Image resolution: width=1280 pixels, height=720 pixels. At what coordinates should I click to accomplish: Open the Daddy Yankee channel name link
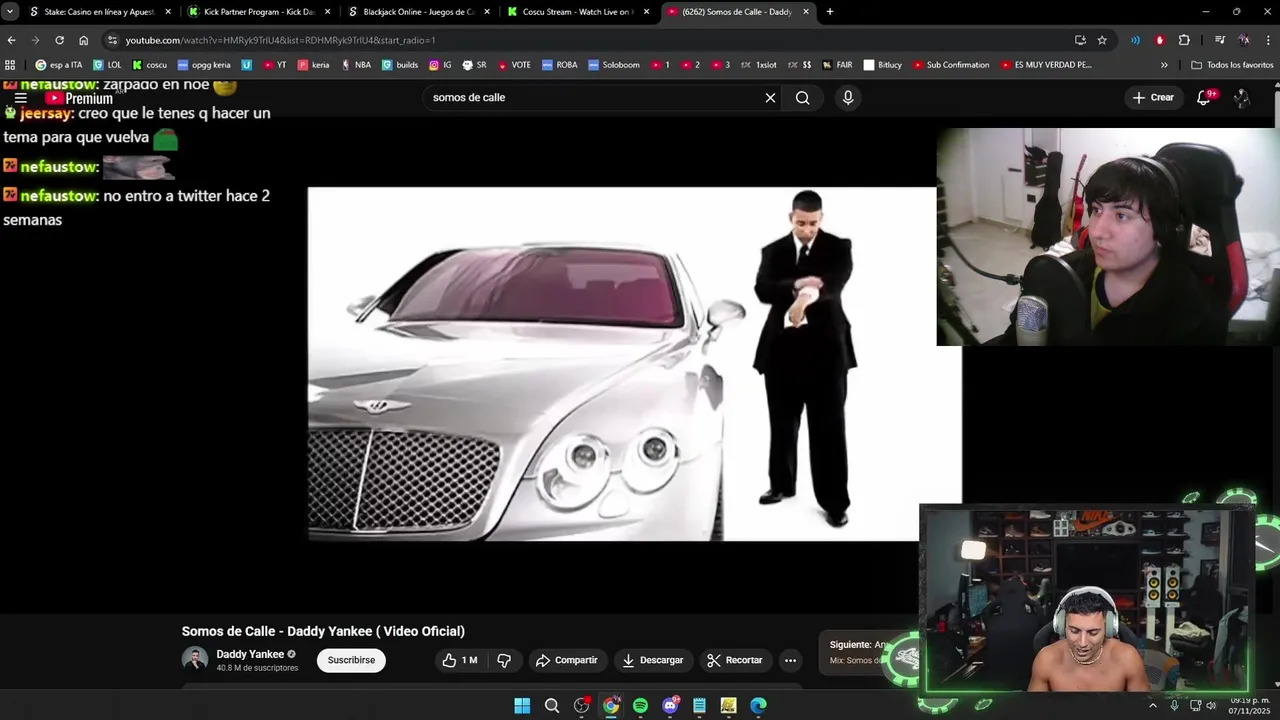click(x=250, y=654)
